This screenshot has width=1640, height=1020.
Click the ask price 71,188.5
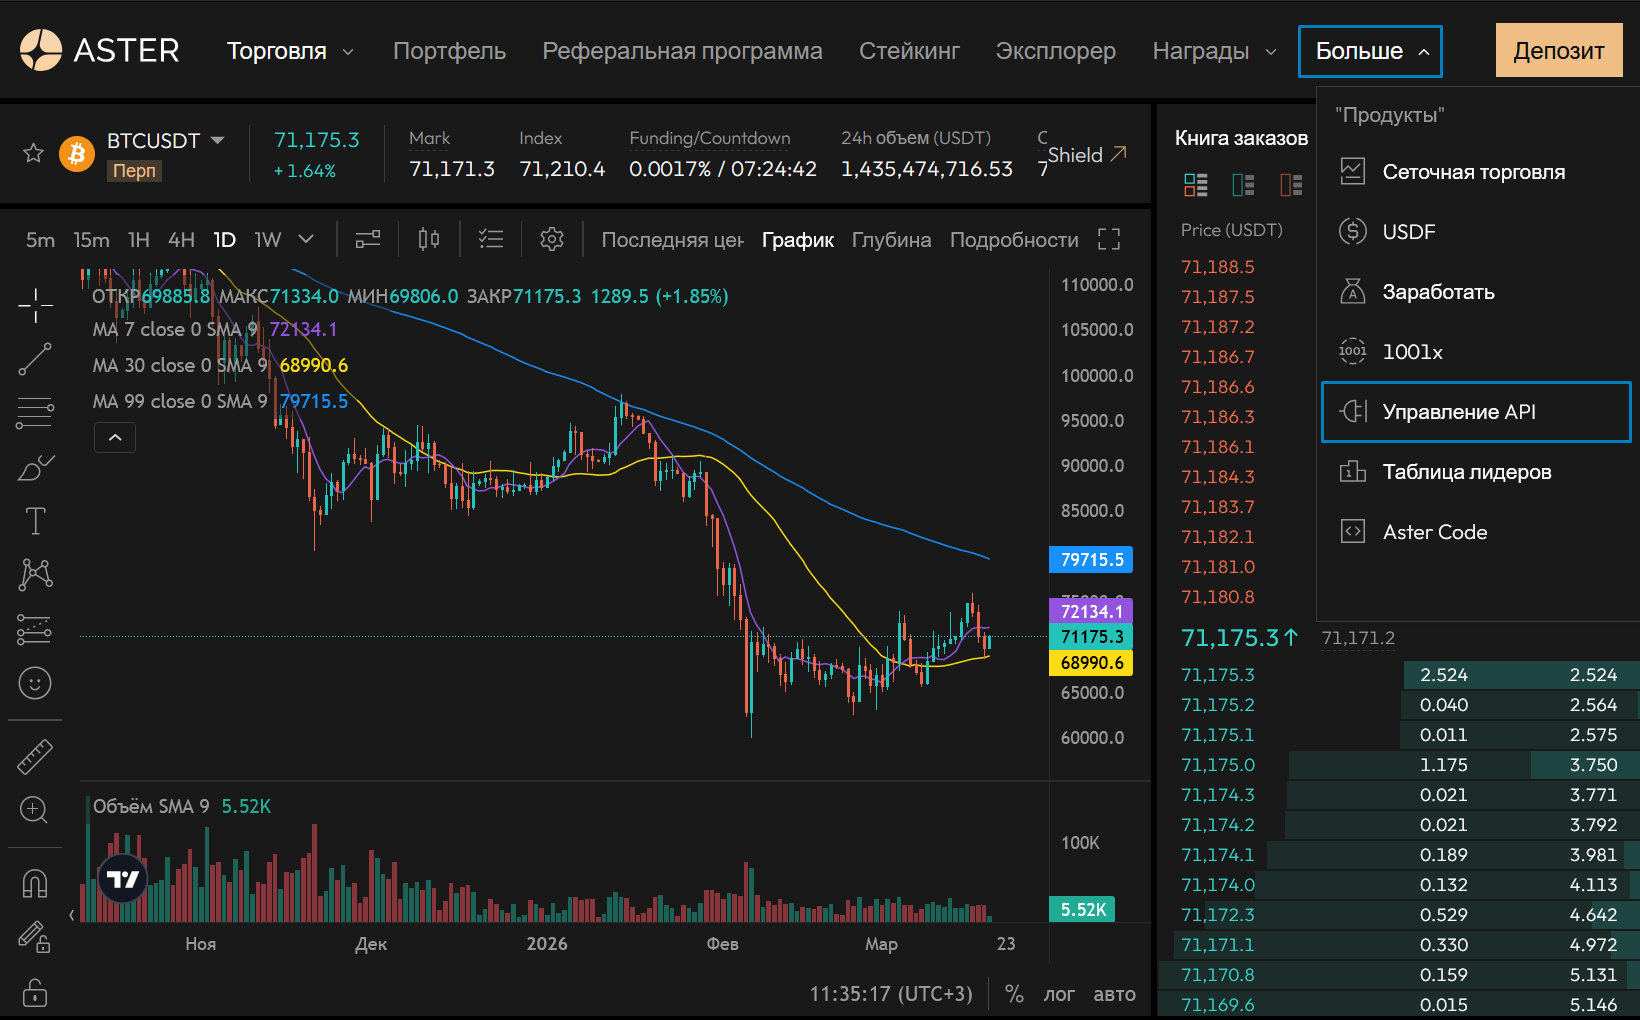(1218, 267)
